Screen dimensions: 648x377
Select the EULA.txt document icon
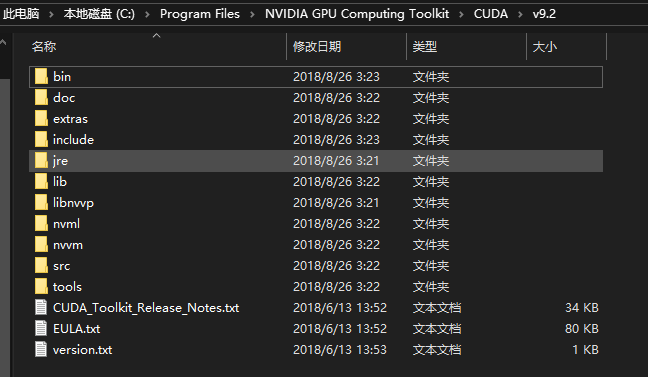point(41,329)
